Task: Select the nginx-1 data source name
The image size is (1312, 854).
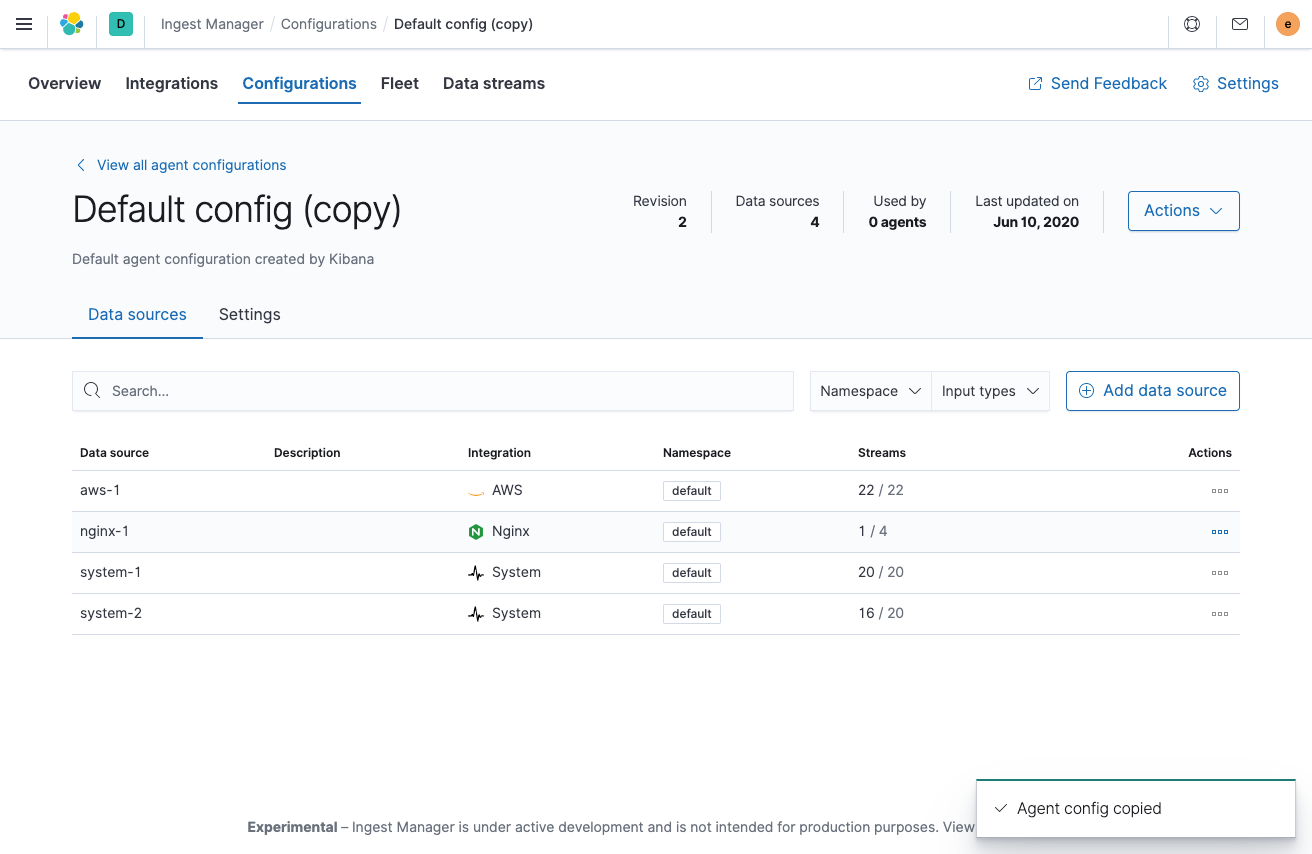Action: coord(104,531)
